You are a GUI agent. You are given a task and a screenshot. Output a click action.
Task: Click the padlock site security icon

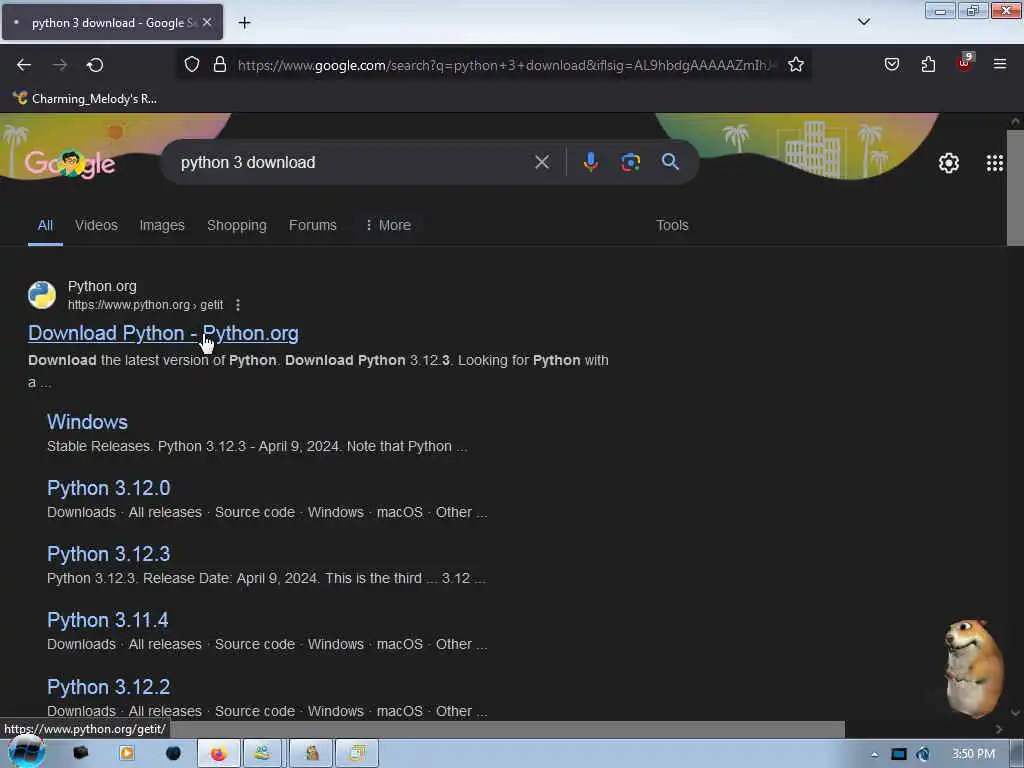point(220,65)
